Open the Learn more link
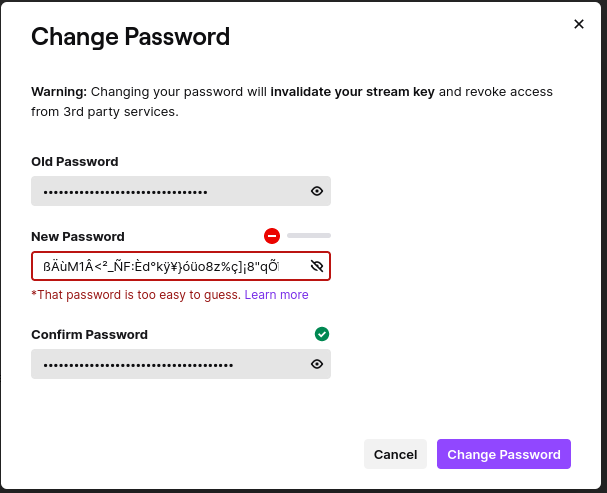Viewport: 607px width, 493px height. pos(276,295)
